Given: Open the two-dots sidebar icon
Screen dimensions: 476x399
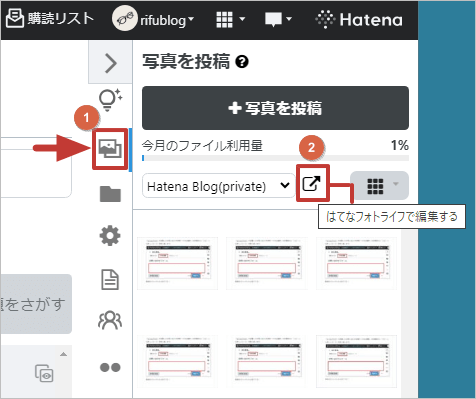Looking at the screenshot, I should pyautogui.click(x=110, y=367).
